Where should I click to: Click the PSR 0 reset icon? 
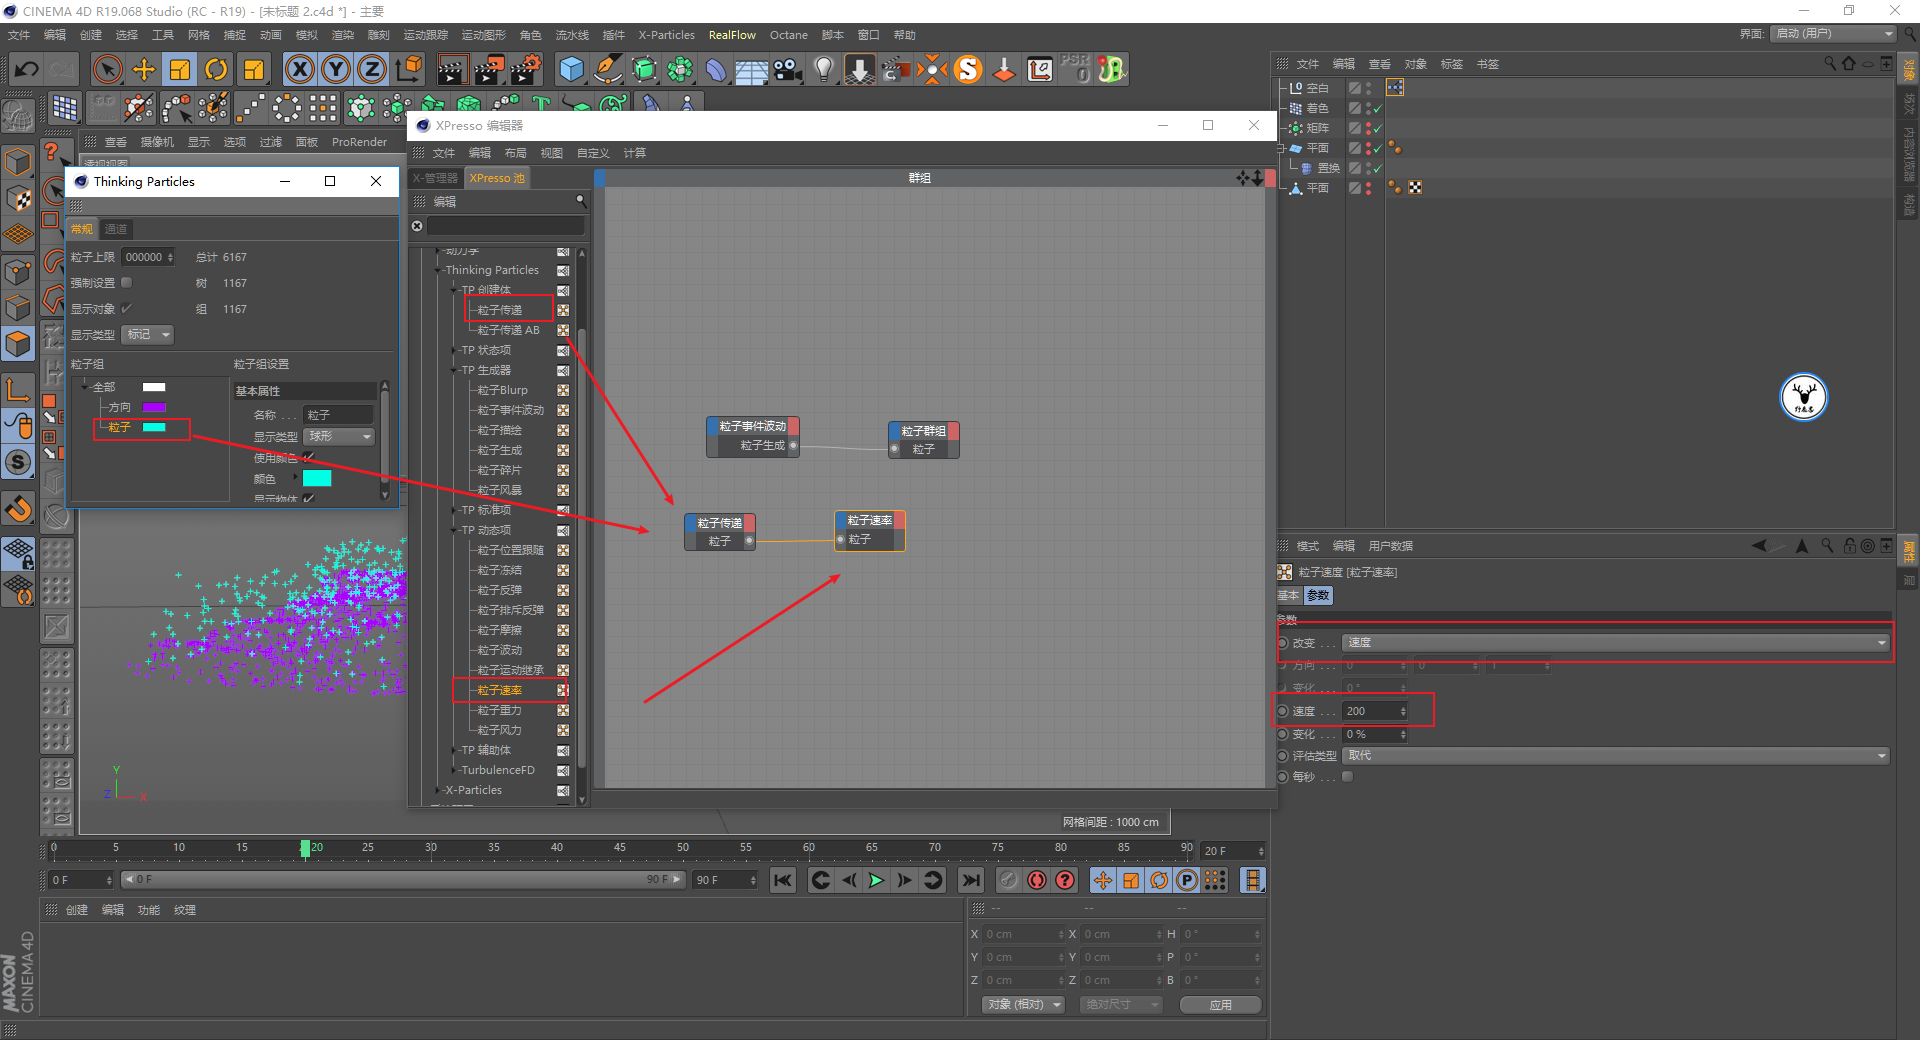pyautogui.click(x=1076, y=69)
